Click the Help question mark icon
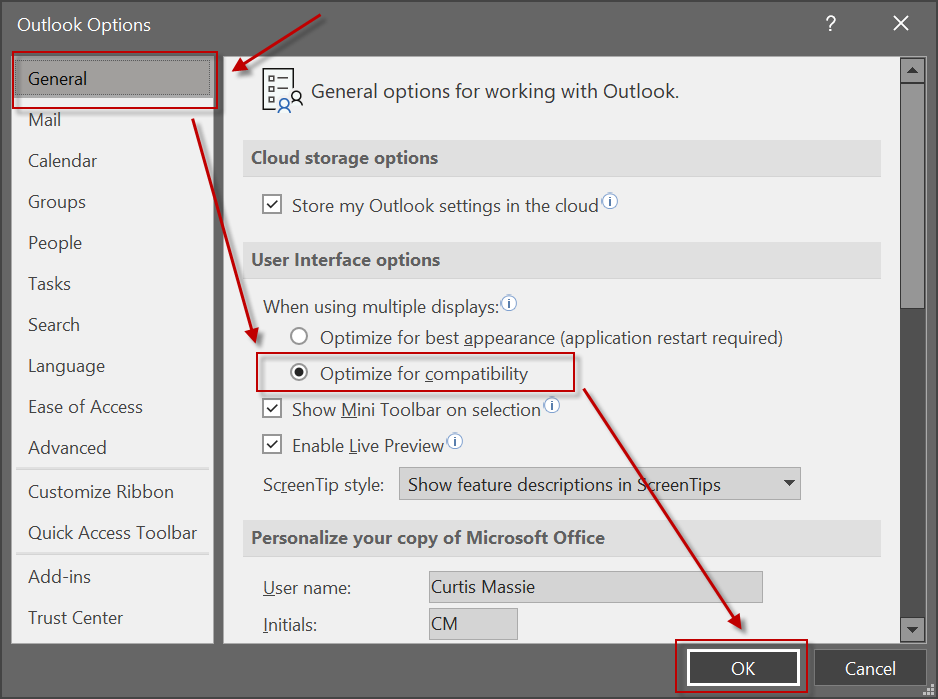This screenshot has height=699, width=938. pos(830,23)
